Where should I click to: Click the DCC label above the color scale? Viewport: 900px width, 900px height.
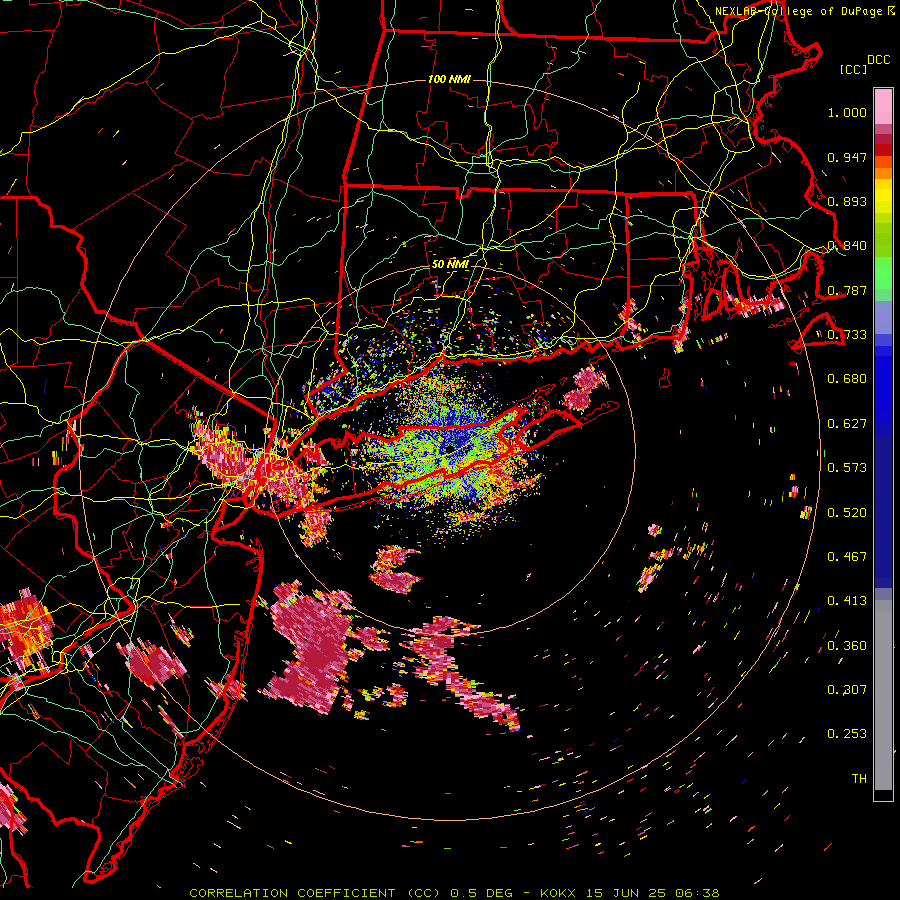878,60
